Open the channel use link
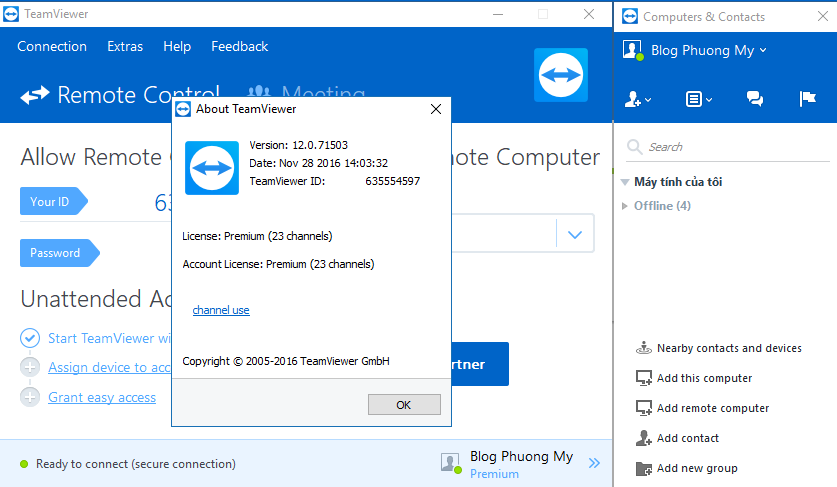Screen dimensions: 837x487 (221, 310)
